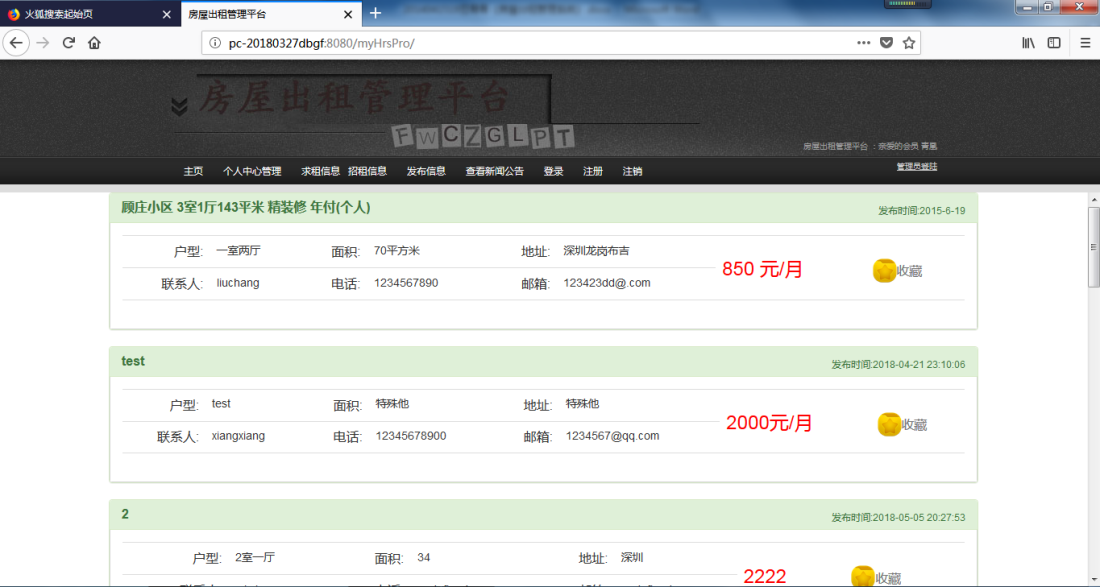This screenshot has height=587, width=1100.
Task: Select contact name xiangxiang
Action: click(238, 436)
